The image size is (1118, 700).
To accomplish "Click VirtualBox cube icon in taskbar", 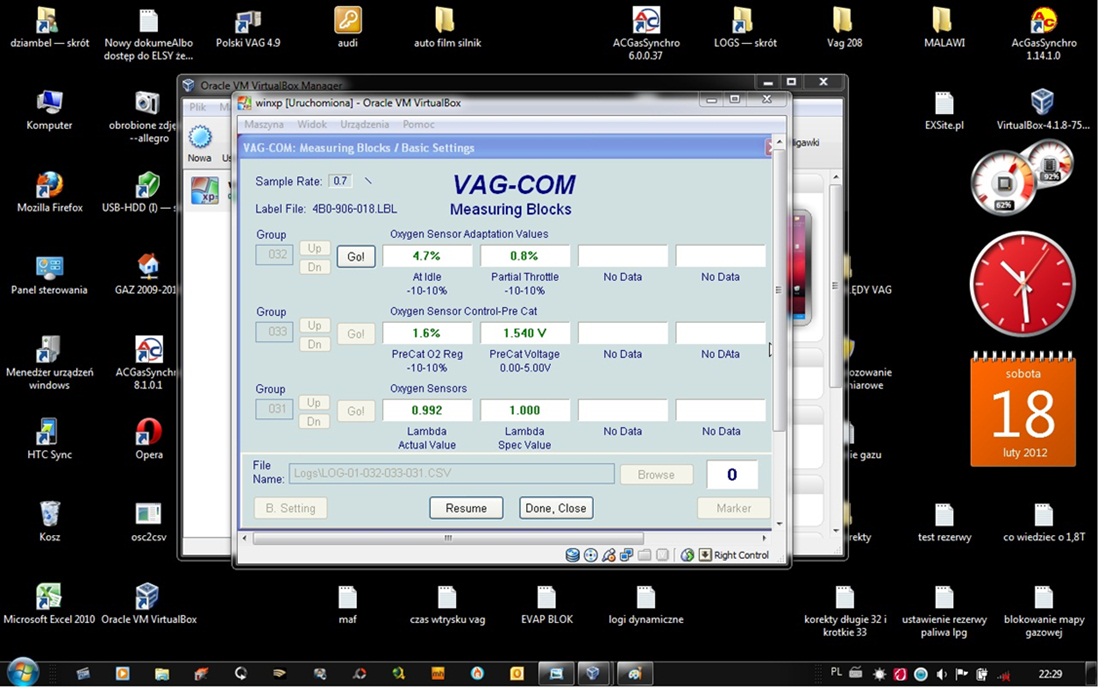I will point(593,673).
